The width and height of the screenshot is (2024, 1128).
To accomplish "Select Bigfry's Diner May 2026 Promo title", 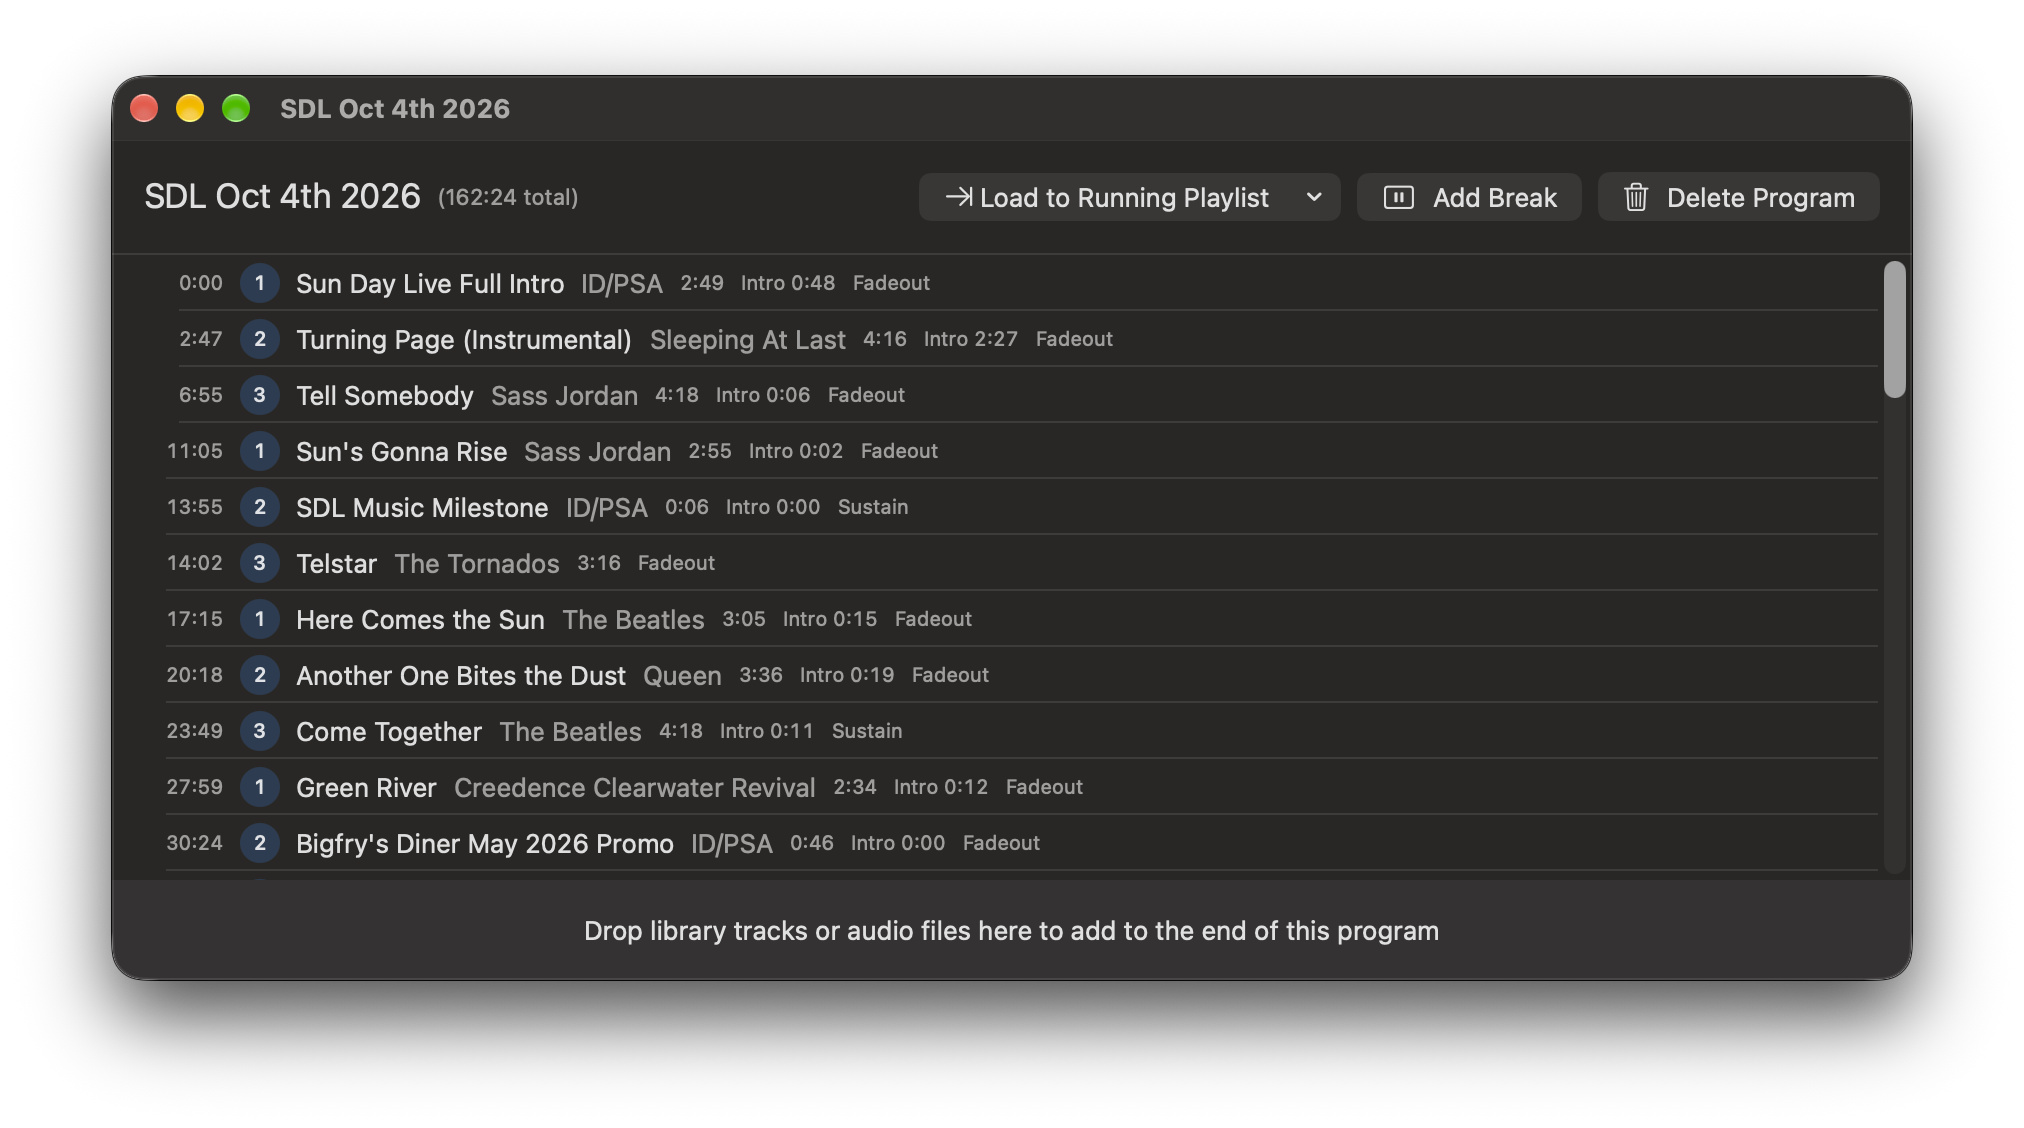I will pyautogui.click(x=485, y=844).
